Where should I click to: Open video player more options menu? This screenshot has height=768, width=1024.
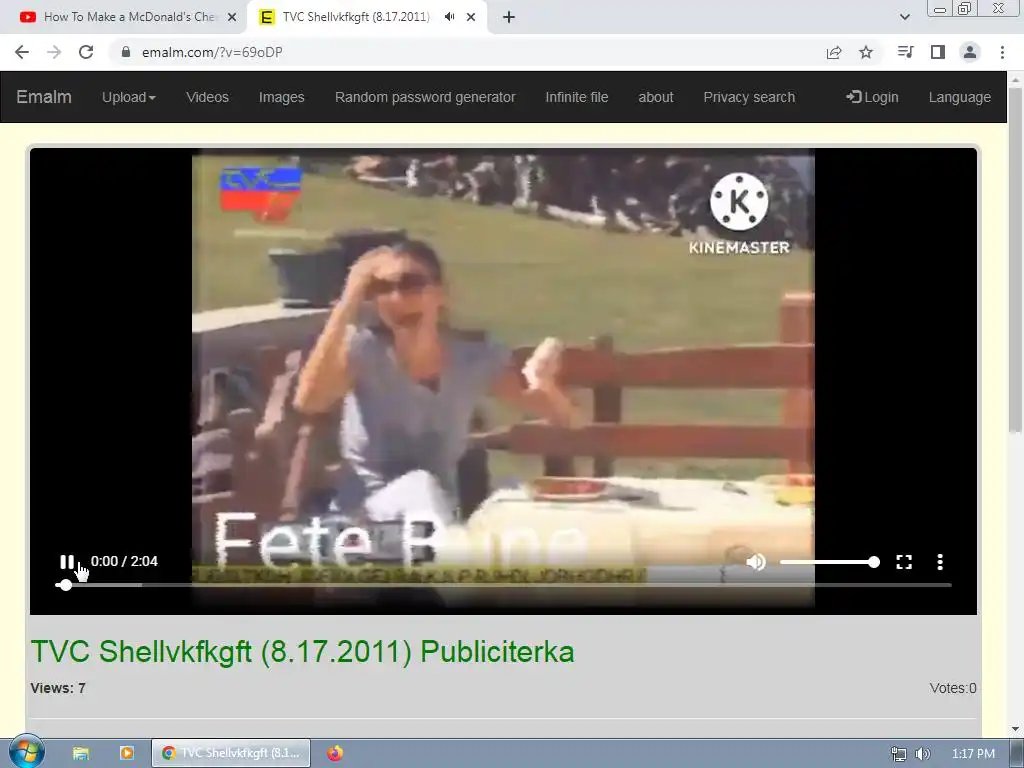click(x=940, y=562)
